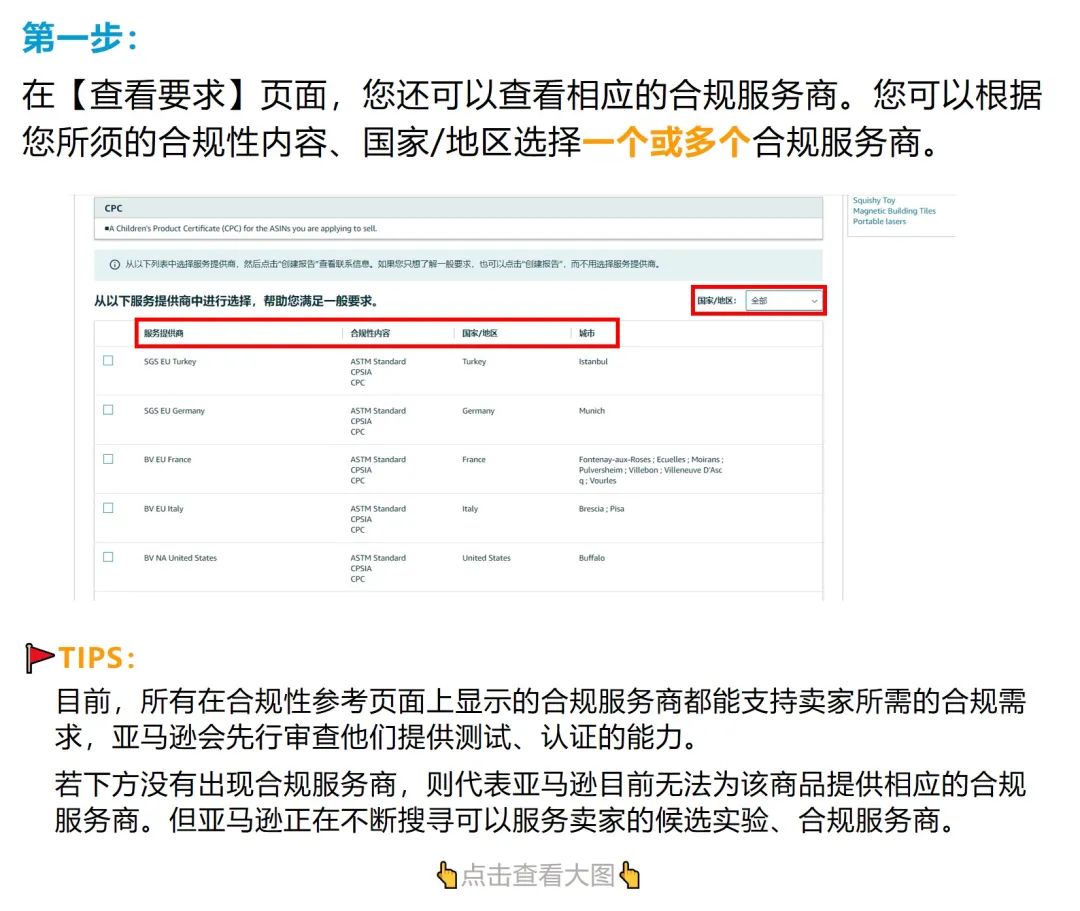
Task: Check the BV EU Italy provider row
Action: tap(110, 508)
